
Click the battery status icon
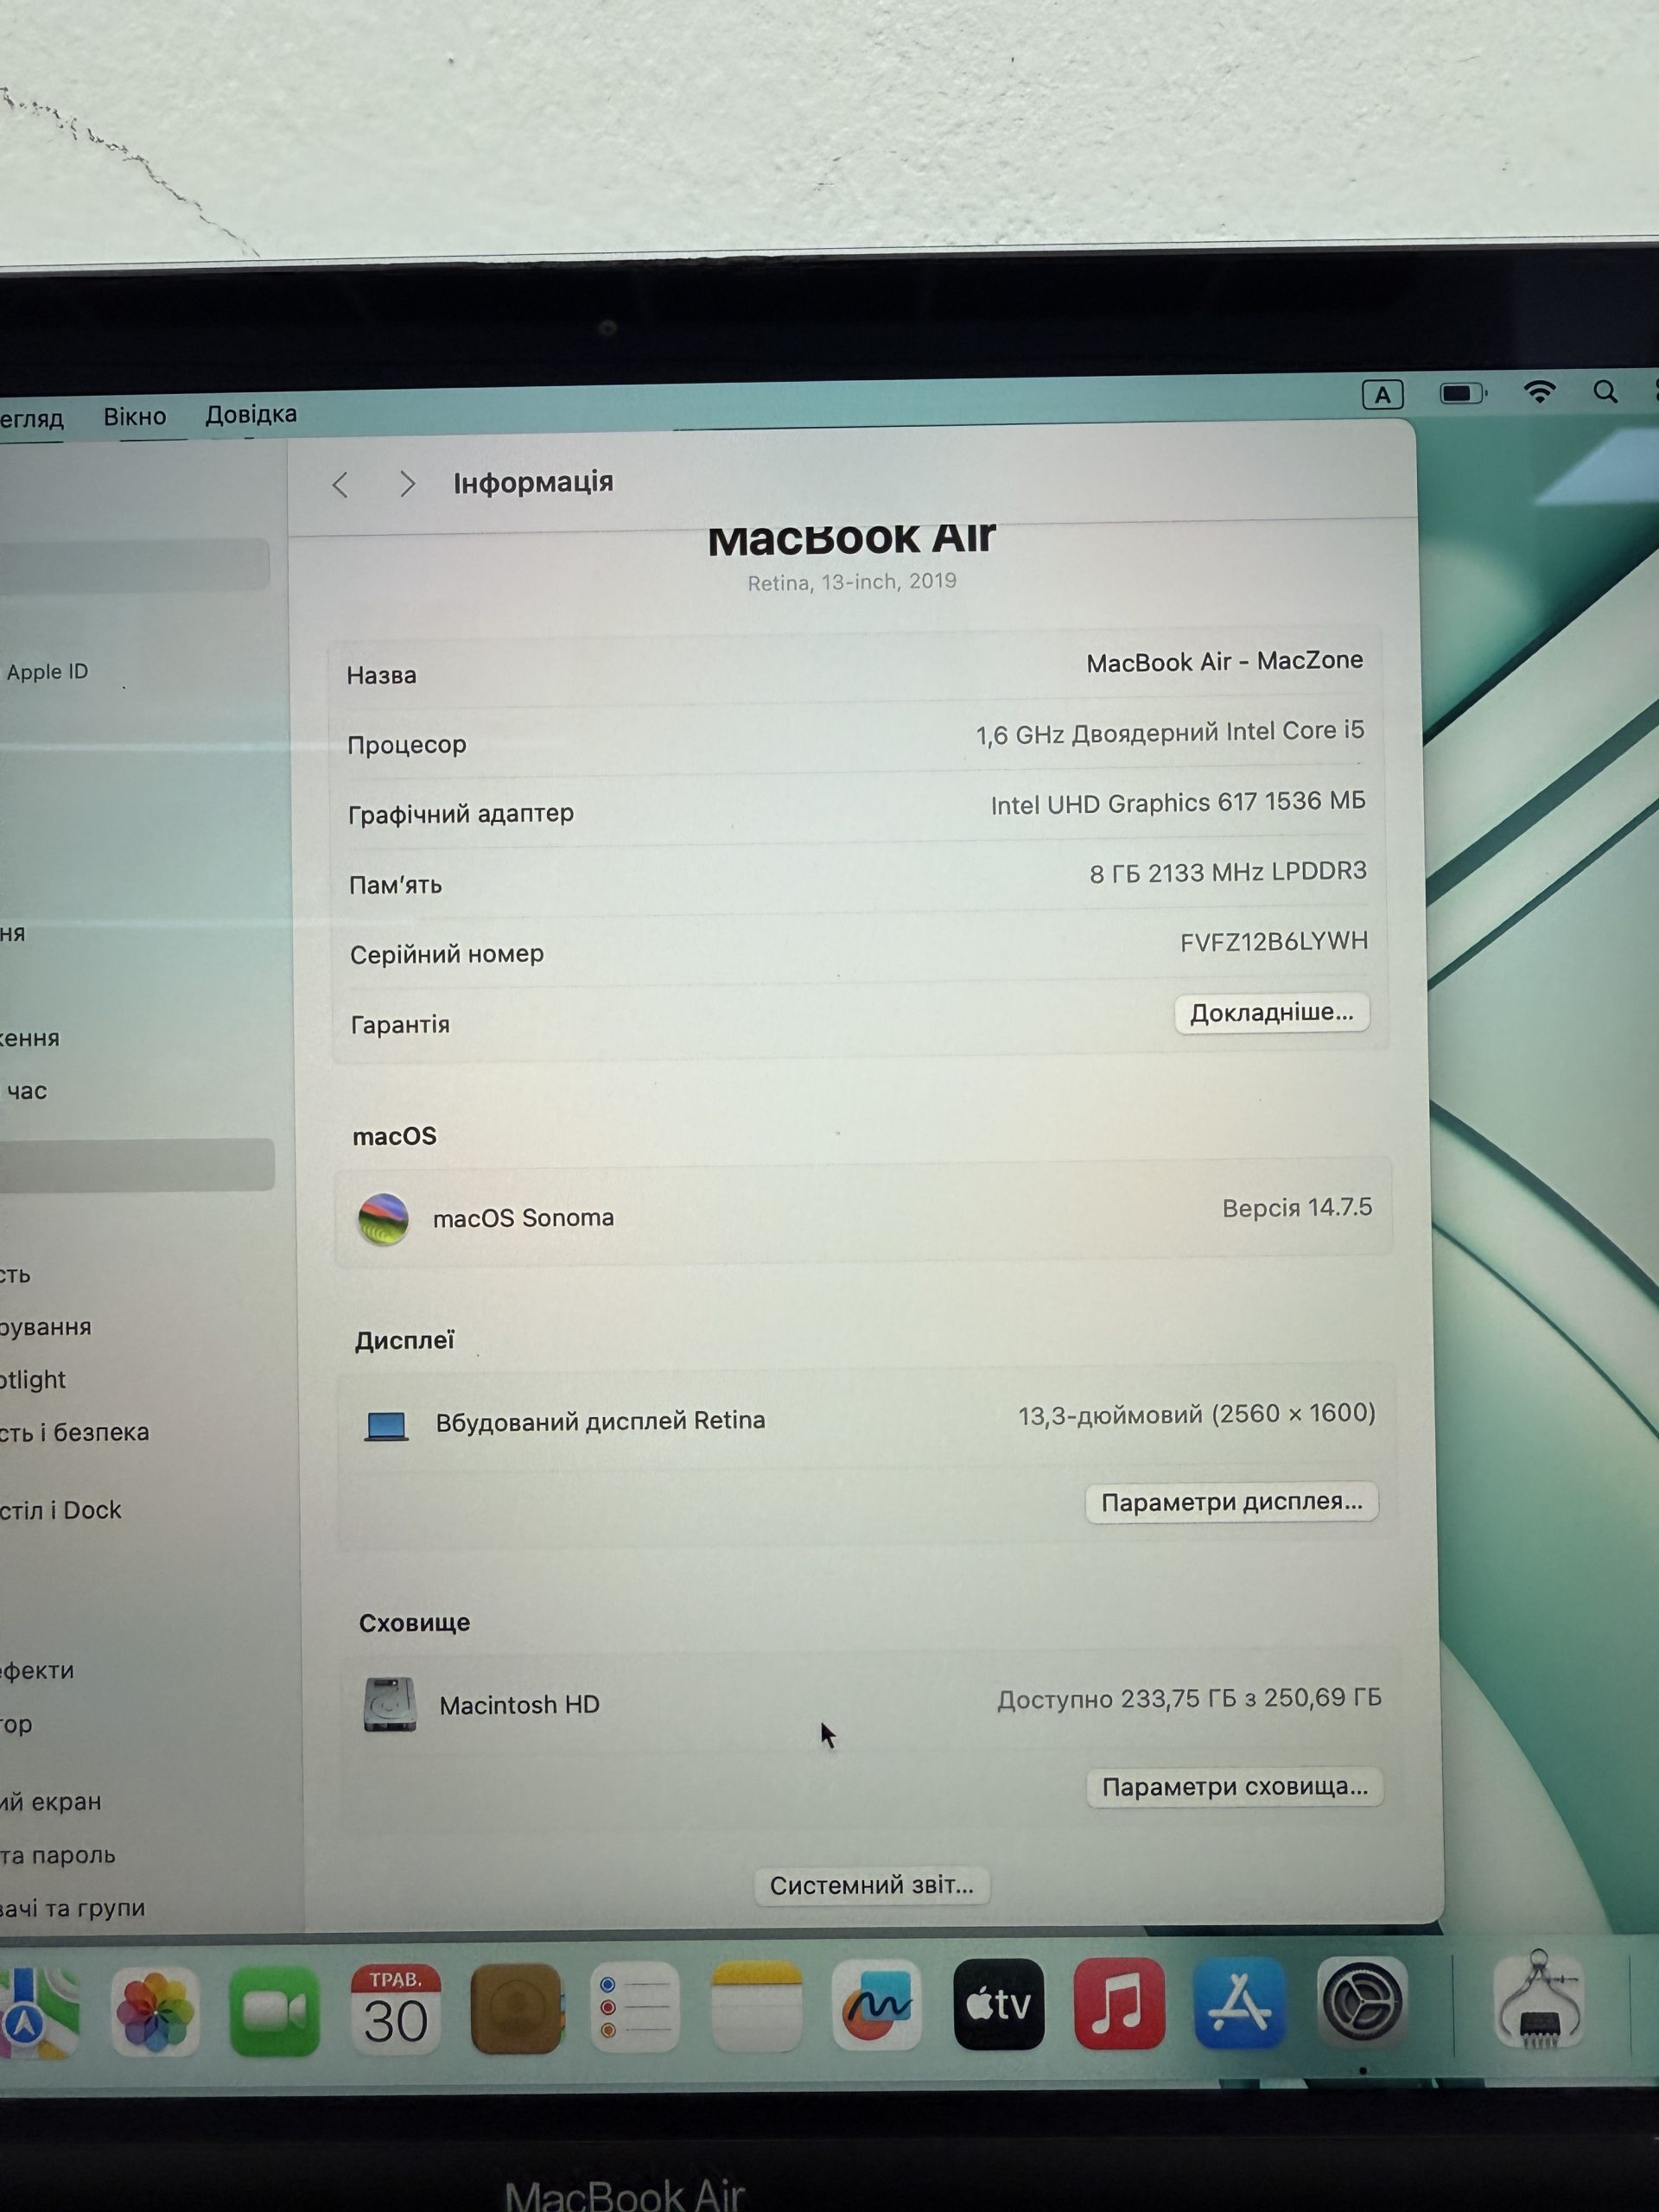[x=1463, y=393]
